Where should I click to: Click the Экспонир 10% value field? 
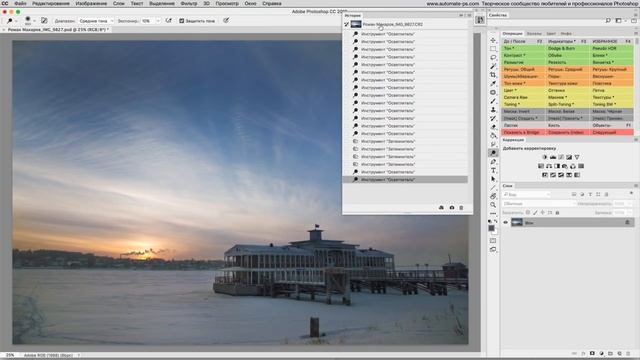click(147, 21)
